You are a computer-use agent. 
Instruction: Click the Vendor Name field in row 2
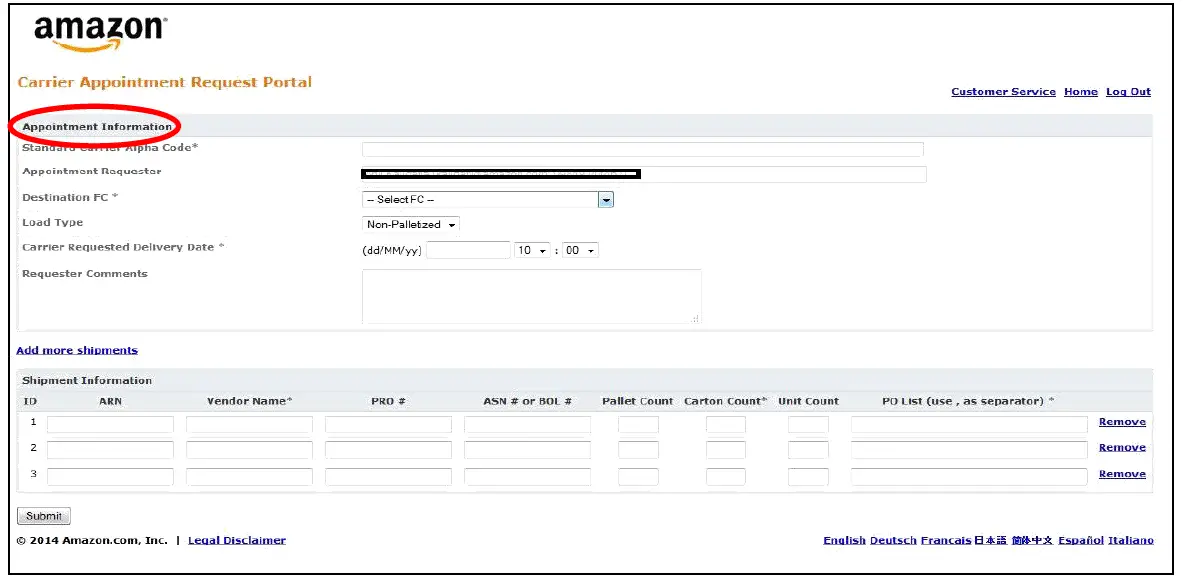tap(249, 448)
